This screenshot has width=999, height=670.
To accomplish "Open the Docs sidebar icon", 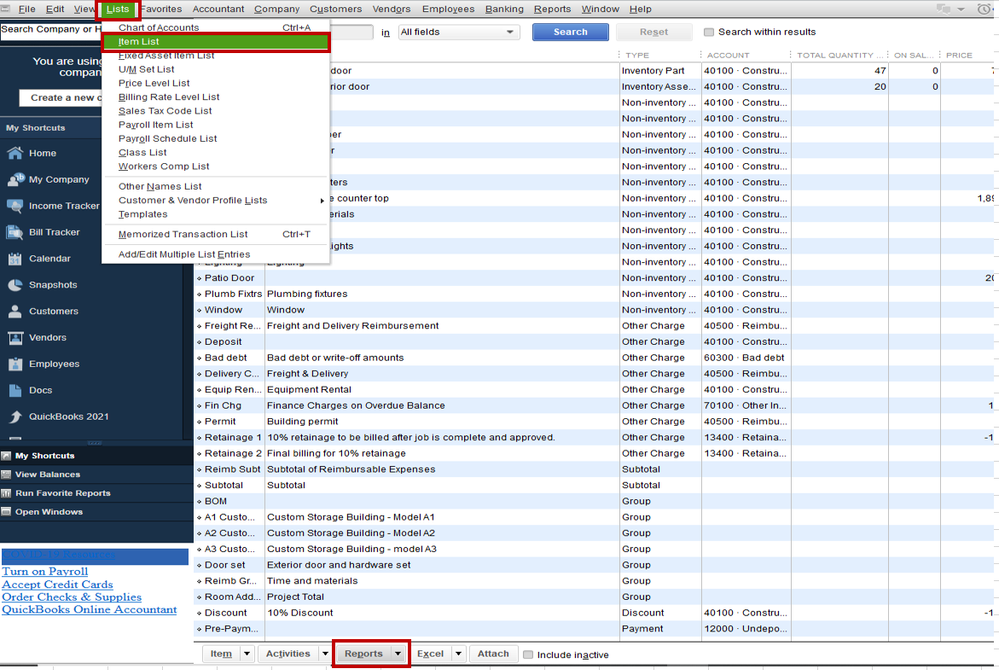I will [15, 390].
